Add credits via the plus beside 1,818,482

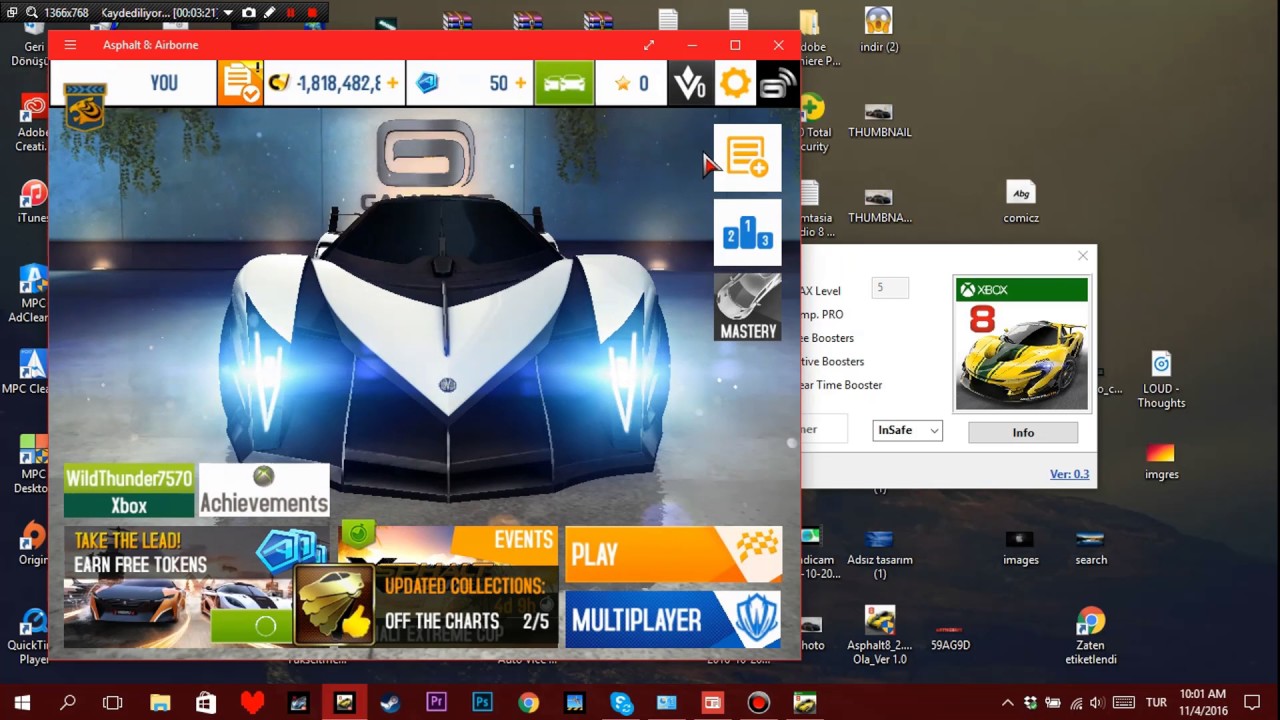coord(392,83)
